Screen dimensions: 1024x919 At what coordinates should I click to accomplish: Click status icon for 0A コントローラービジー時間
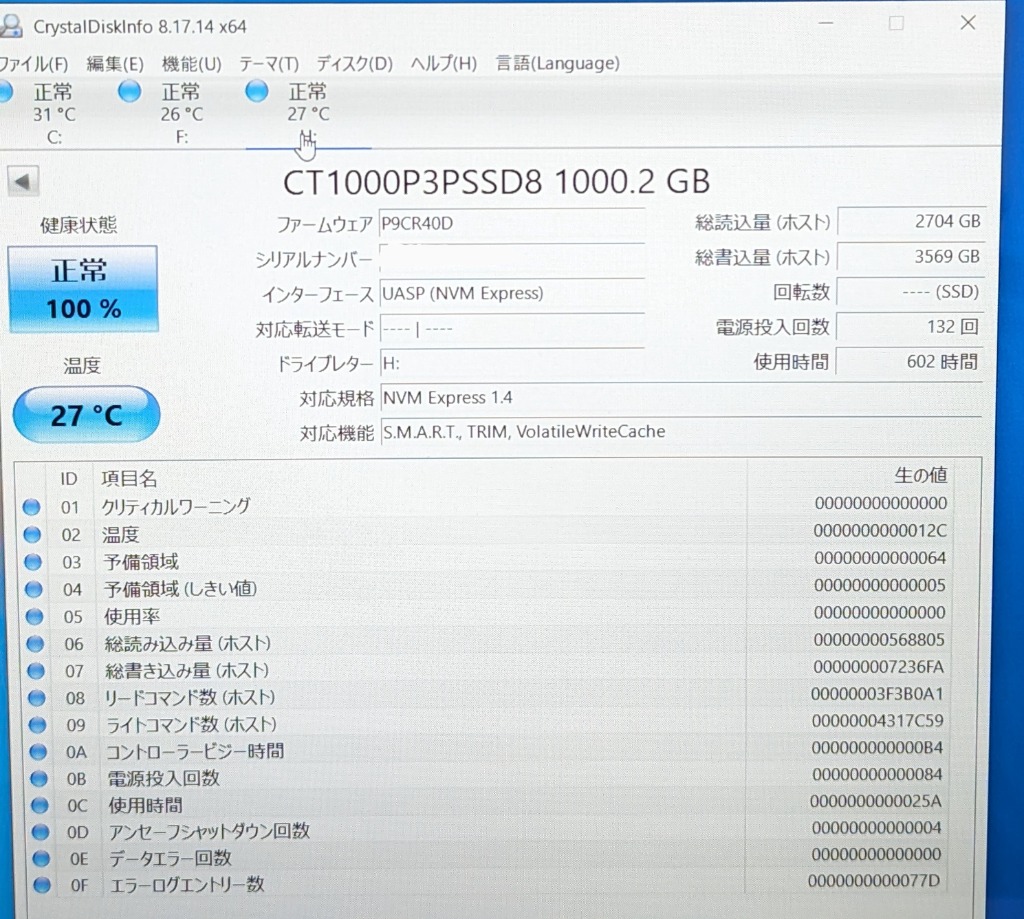tap(38, 752)
